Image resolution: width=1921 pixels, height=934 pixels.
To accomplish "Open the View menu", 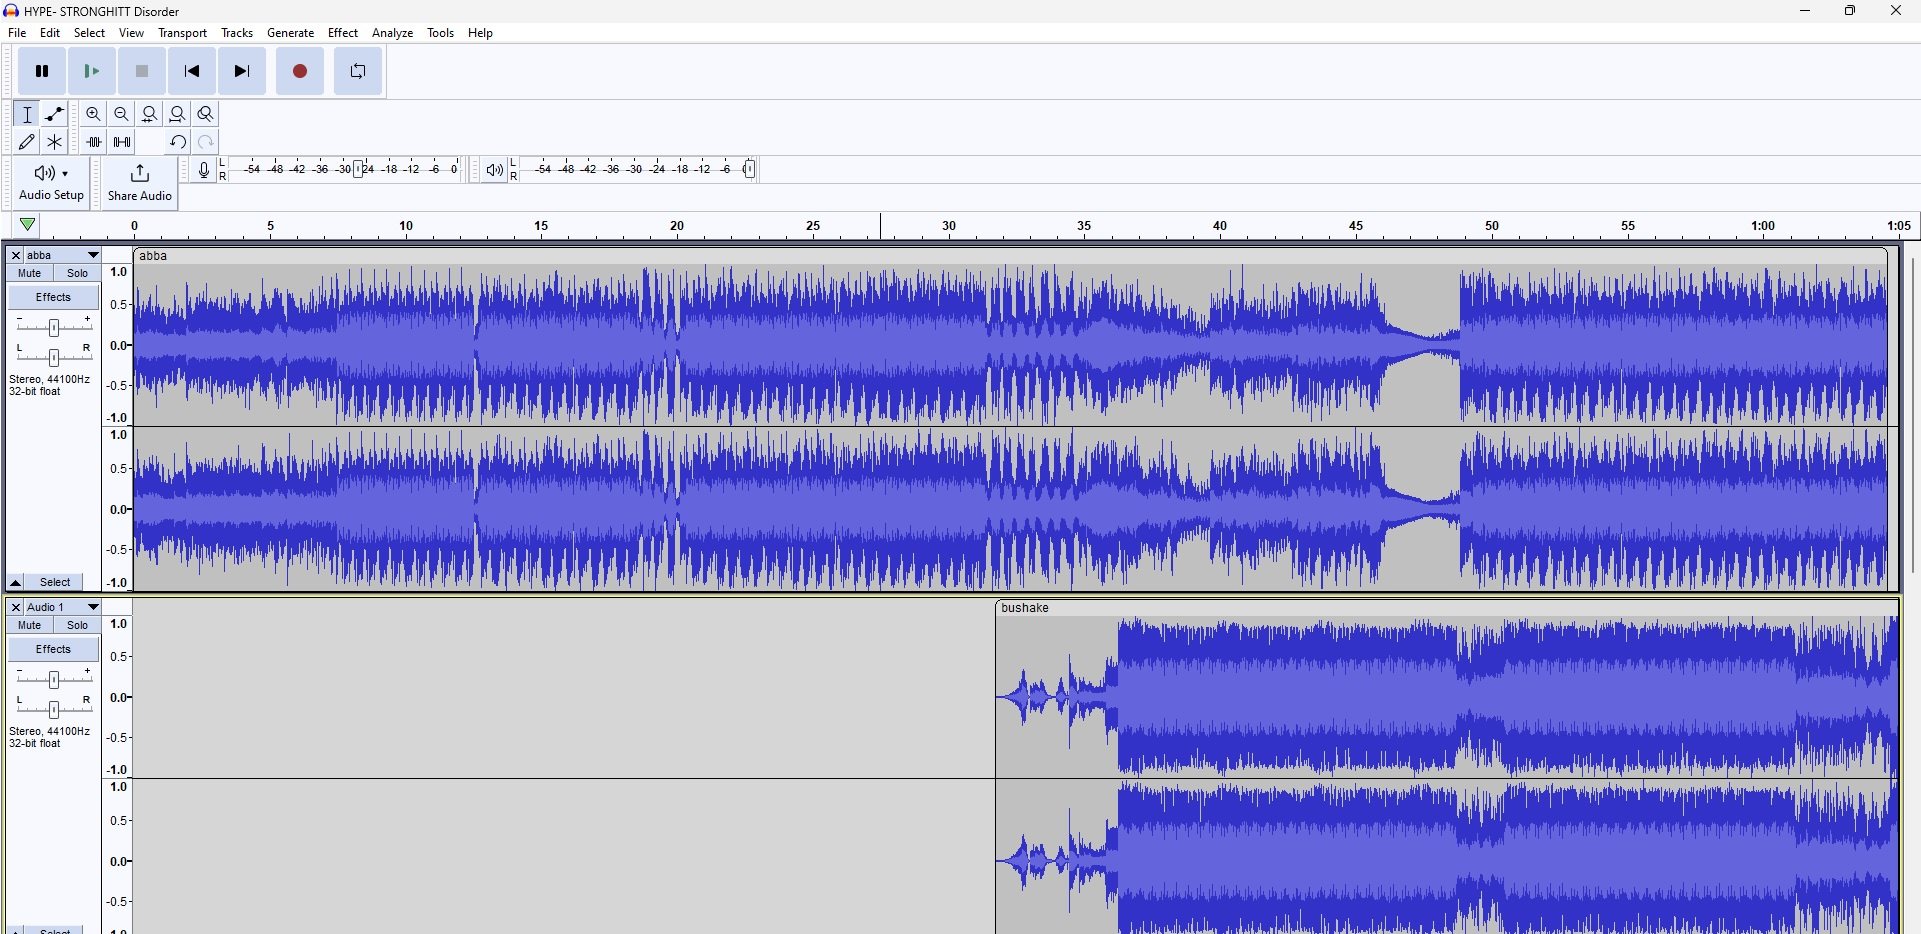I will pos(132,33).
